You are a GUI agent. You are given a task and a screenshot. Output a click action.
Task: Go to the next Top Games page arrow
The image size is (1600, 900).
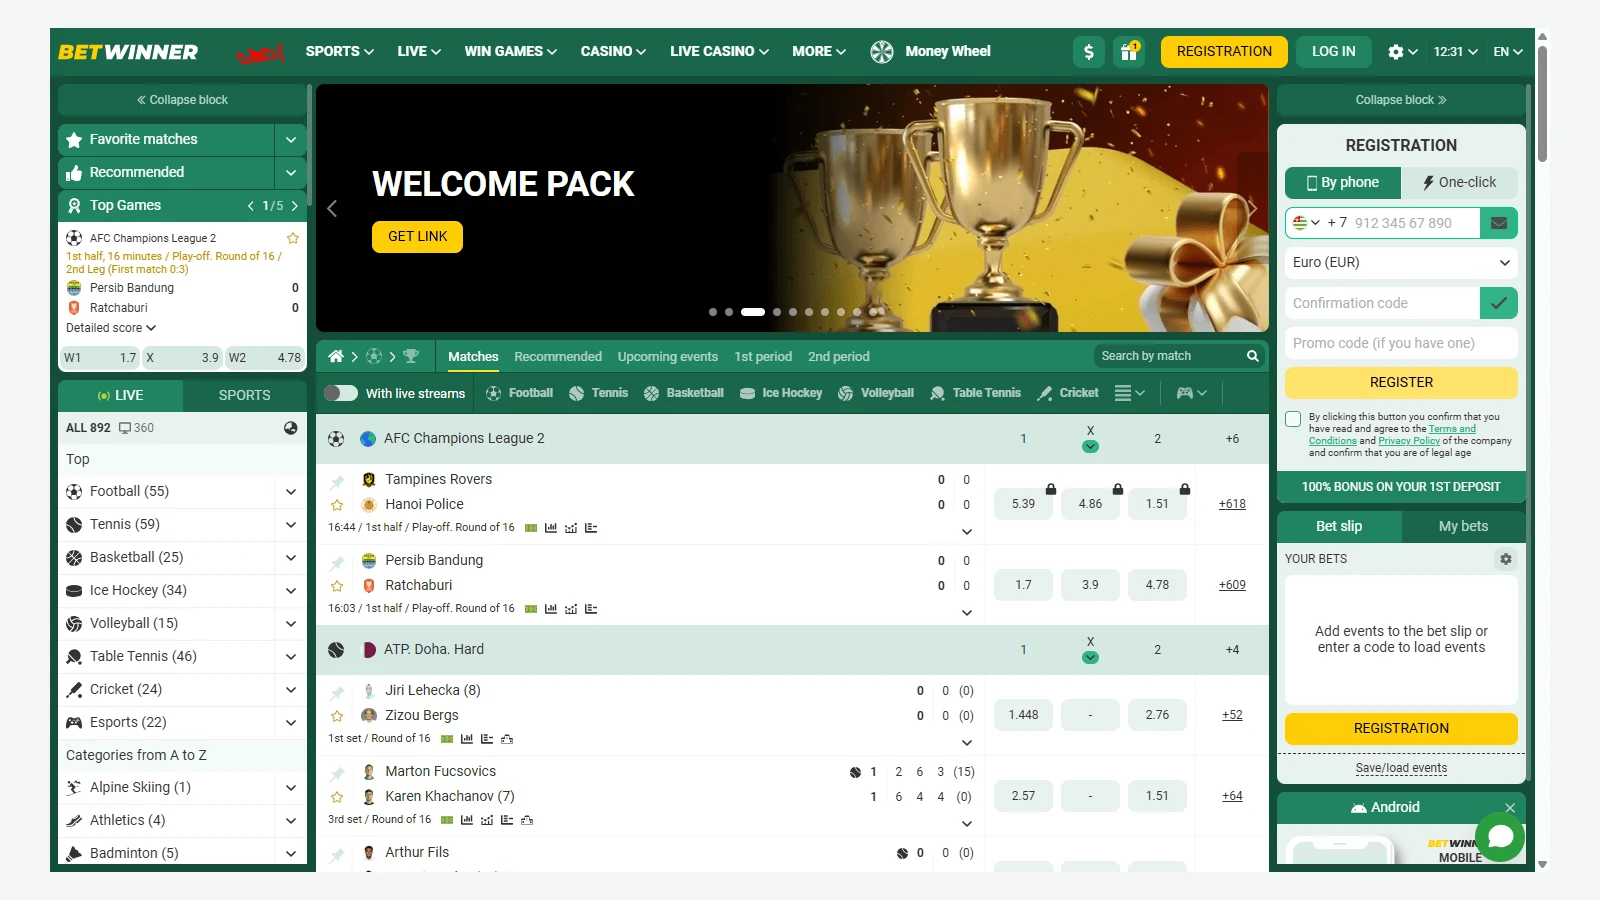[294, 206]
